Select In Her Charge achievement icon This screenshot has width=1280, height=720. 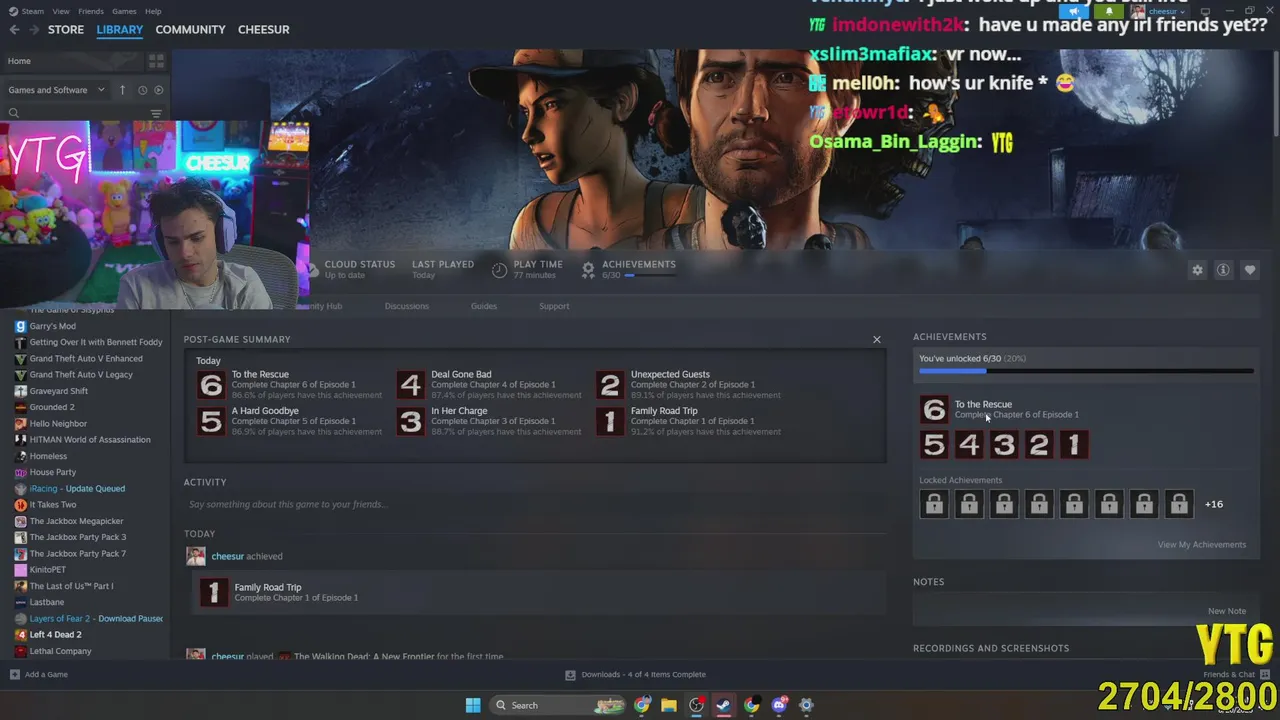[410, 421]
